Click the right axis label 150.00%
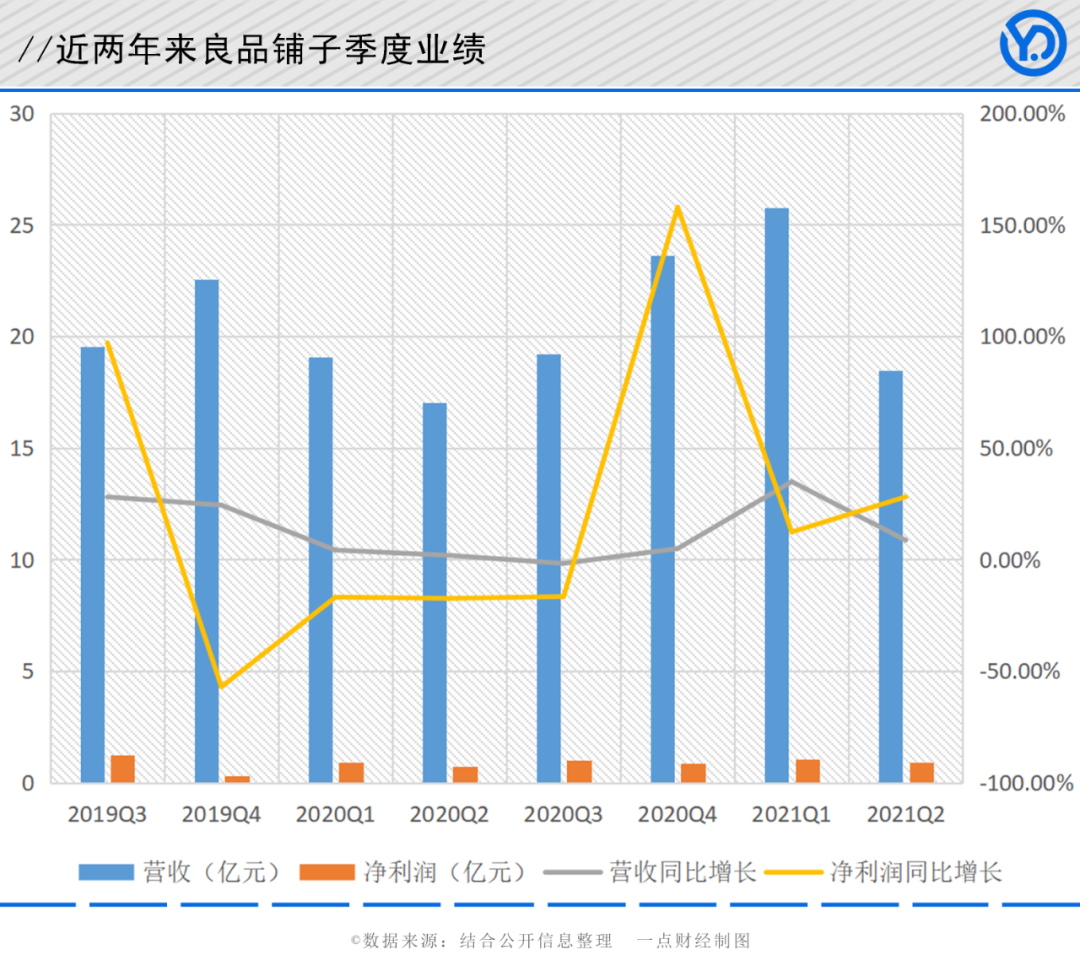Screen dimensions: 1080x966 tap(1022, 225)
